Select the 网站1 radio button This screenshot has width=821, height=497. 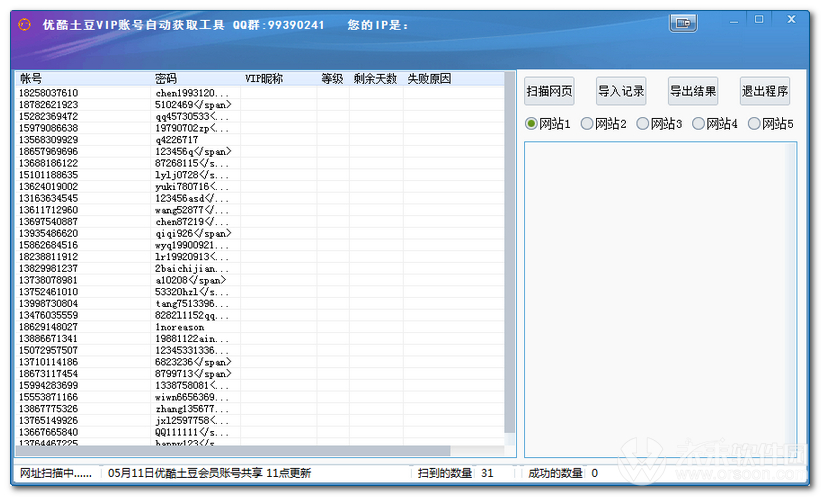coord(532,124)
